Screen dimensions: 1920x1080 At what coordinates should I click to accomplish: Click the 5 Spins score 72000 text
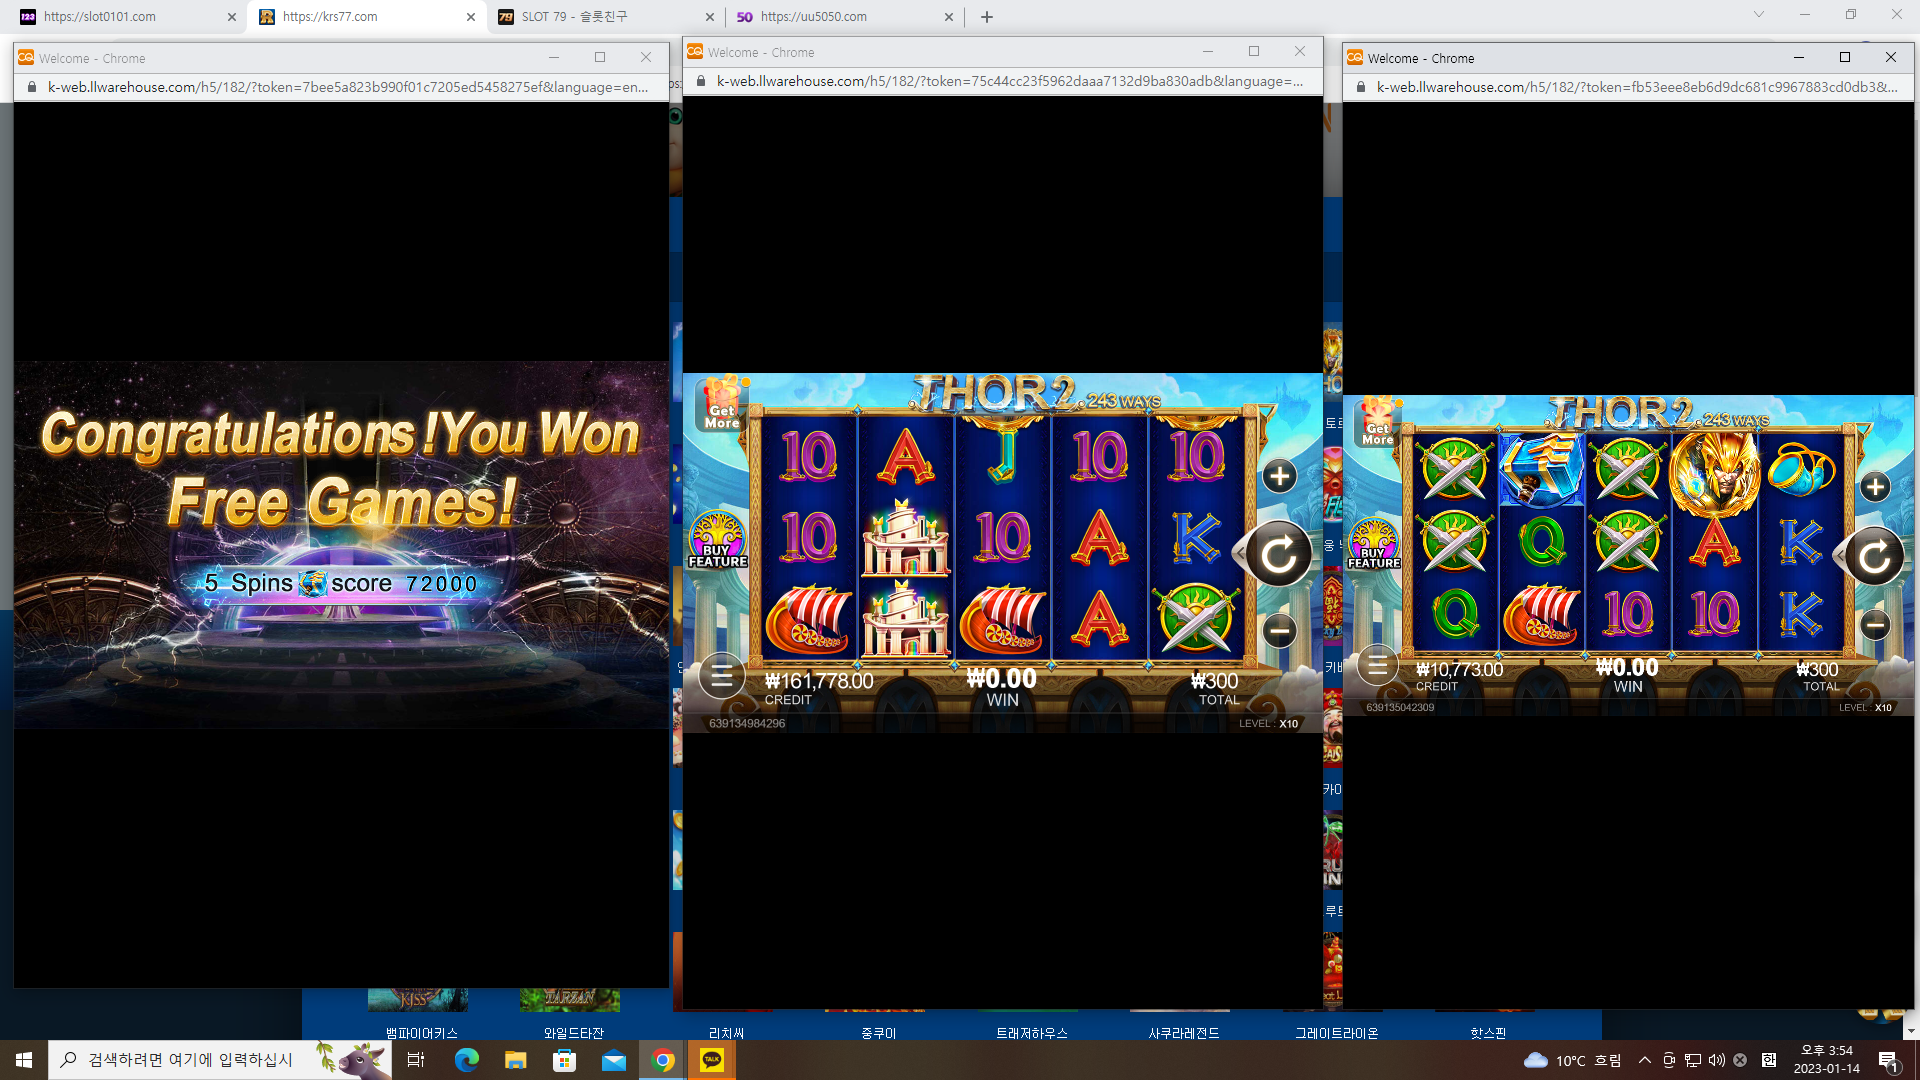[341, 583]
